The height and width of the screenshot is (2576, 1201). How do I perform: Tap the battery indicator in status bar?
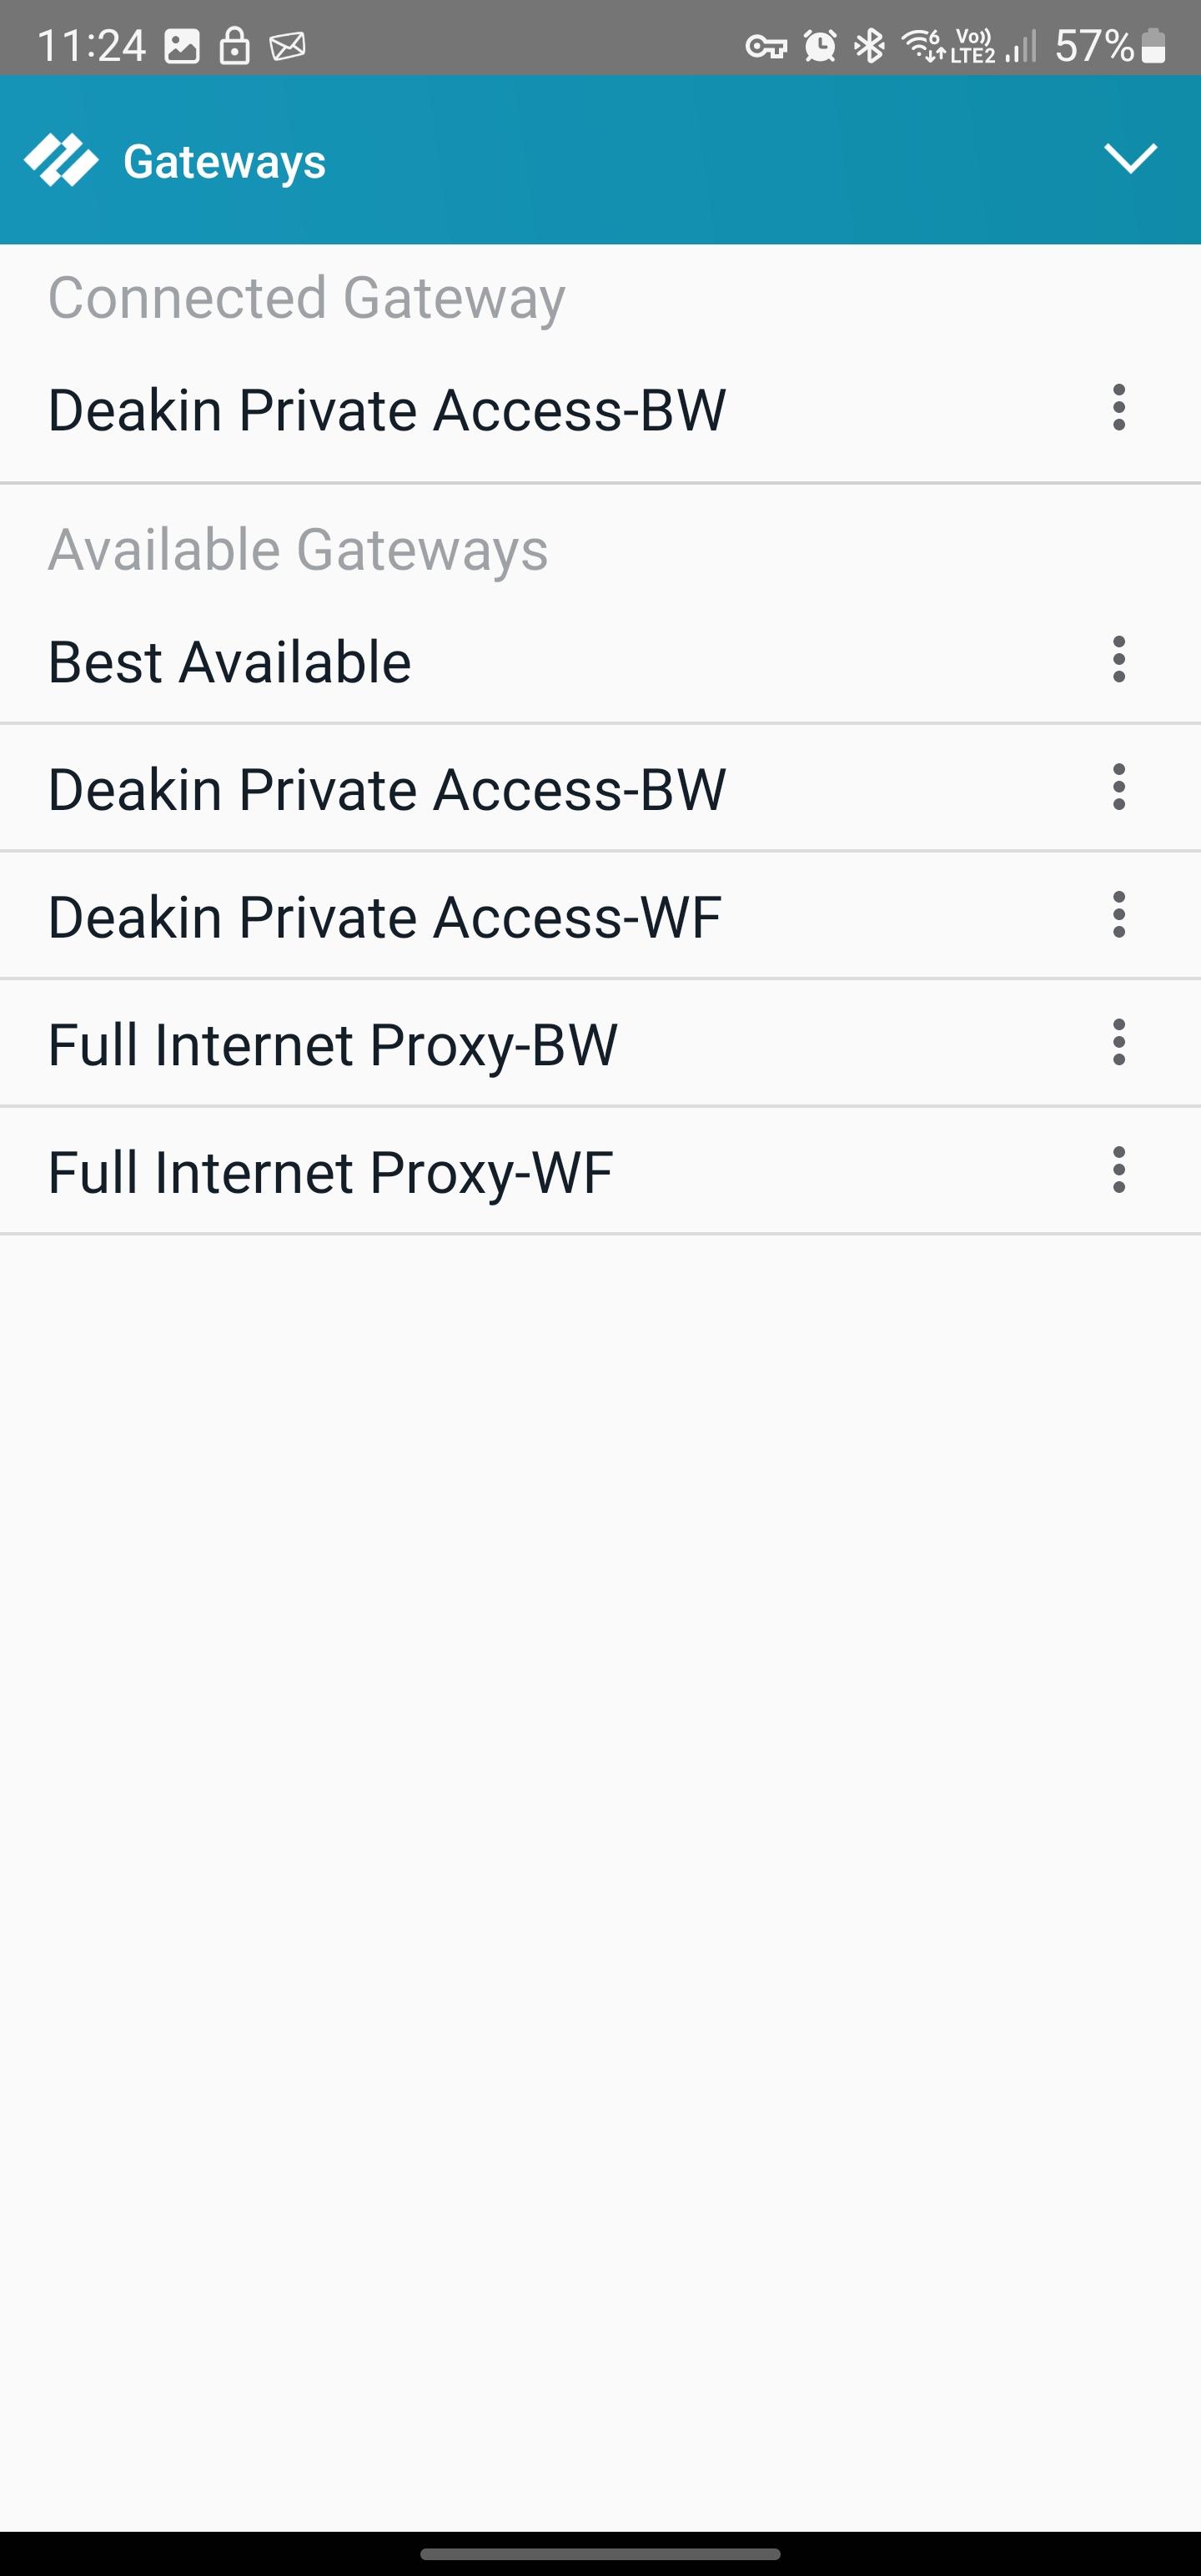(1153, 46)
